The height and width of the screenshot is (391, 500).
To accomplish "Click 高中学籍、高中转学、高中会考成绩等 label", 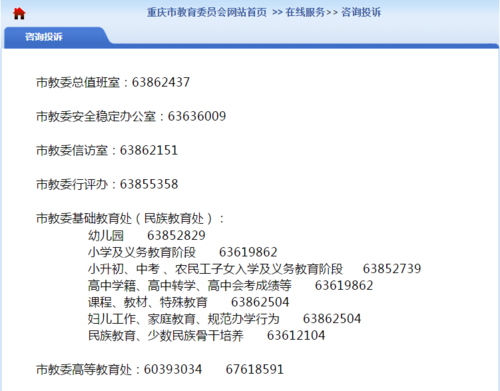I will [x=190, y=286].
